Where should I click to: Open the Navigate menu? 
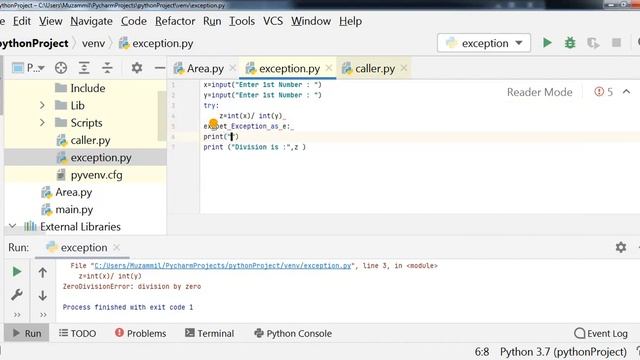point(91,21)
